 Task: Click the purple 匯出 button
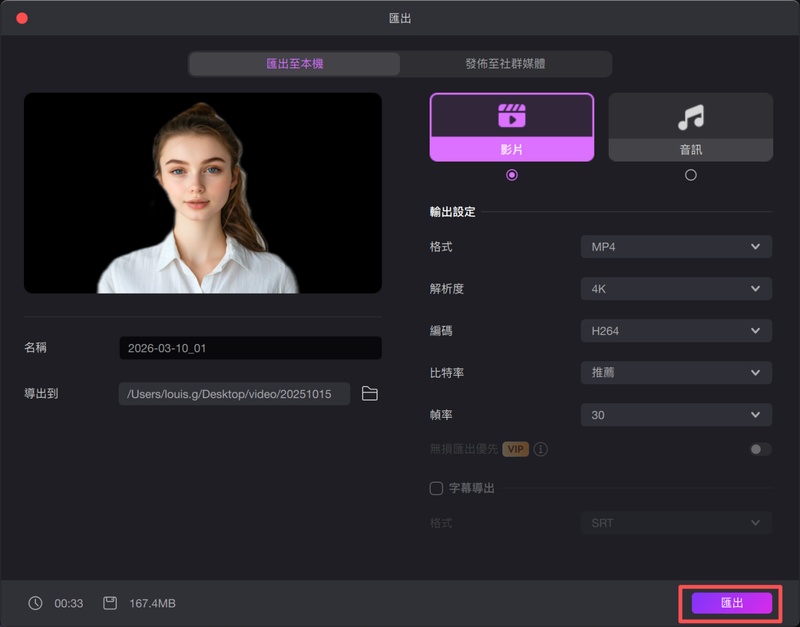coord(732,603)
